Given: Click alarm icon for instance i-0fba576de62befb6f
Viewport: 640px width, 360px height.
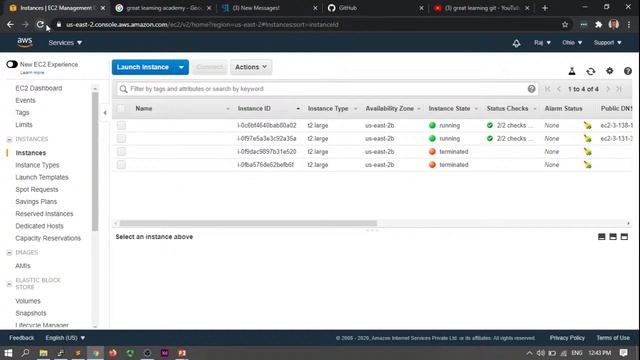Looking at the screenshot, I should 587,164.
